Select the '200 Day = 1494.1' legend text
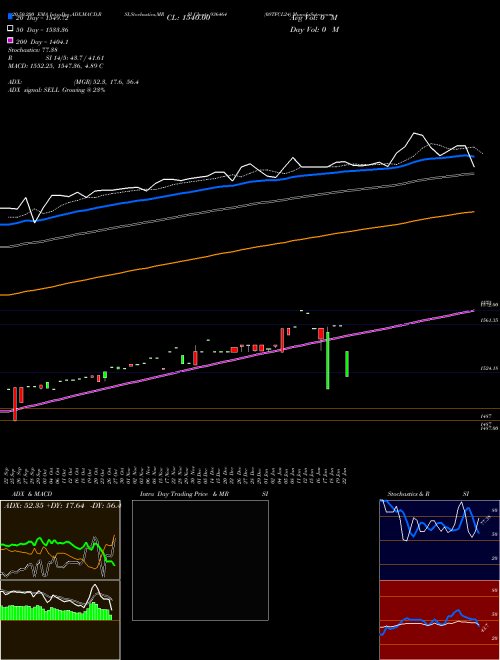This screenshot has height=660, width=500. tap(42, 42)
